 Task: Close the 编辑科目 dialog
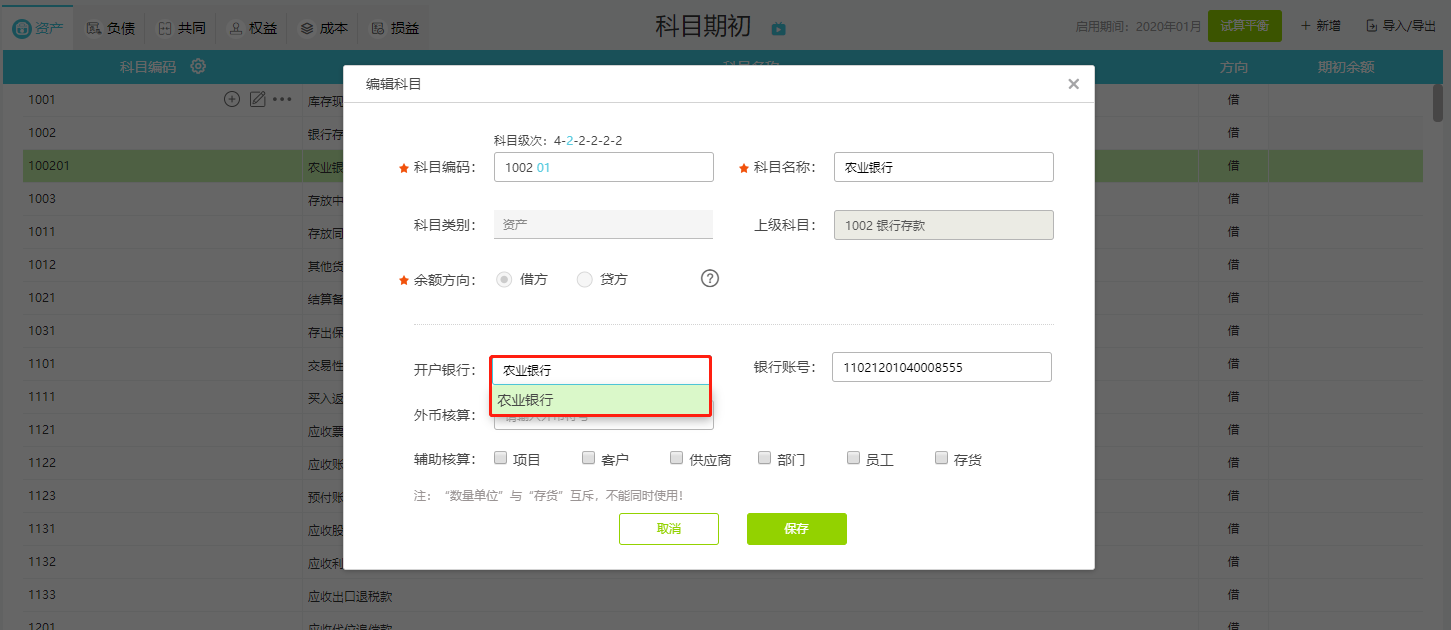tap(1073, 84)
